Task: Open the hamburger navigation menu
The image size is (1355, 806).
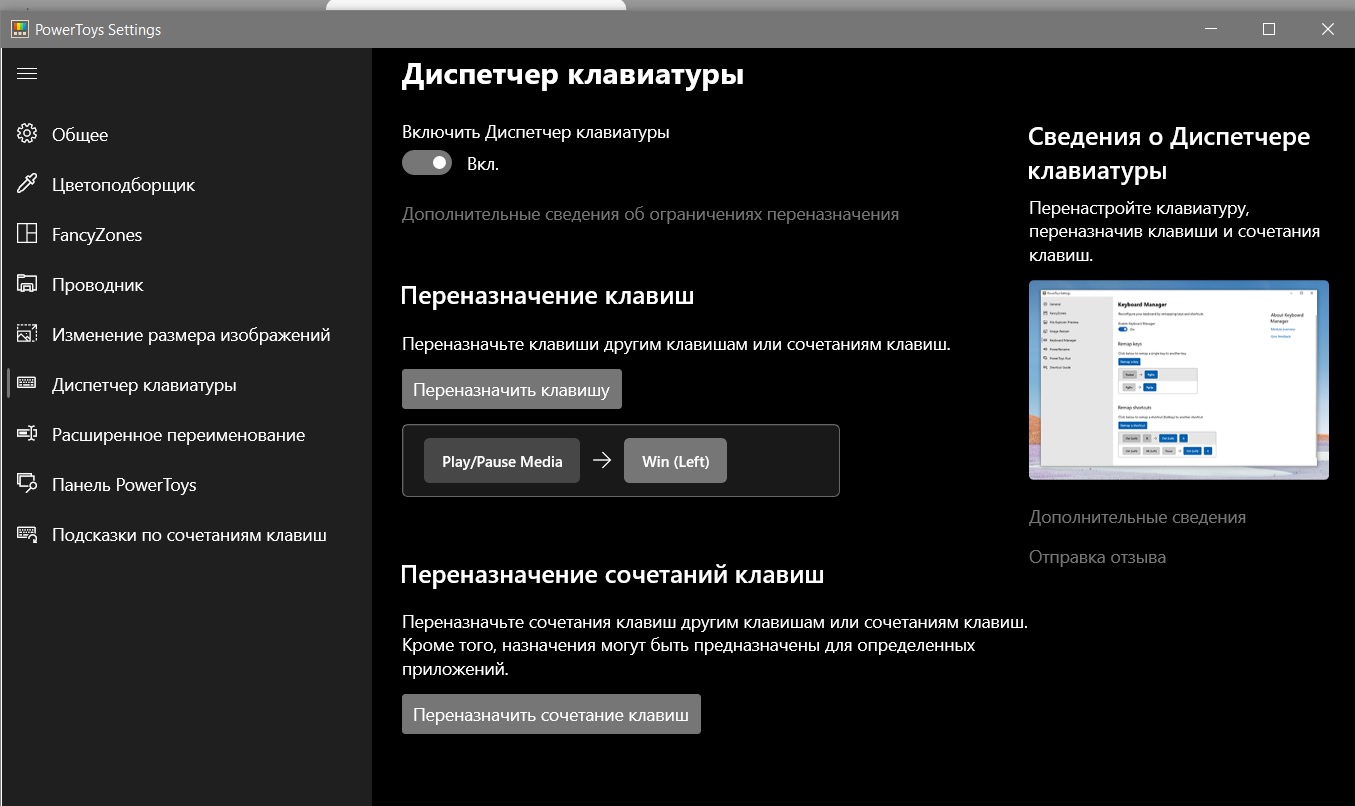Action: pyautogui.click(x=27, y=73)
